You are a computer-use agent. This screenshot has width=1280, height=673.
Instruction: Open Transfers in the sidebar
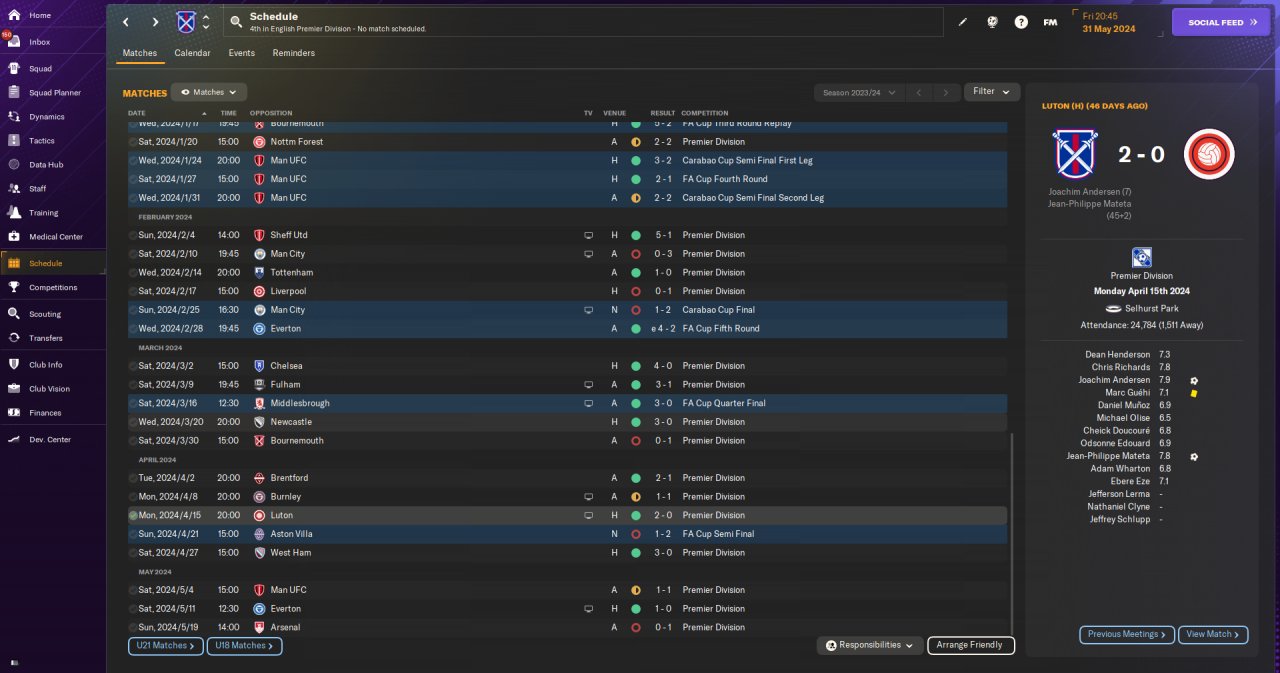pyautogui.click(x=46, y=338)
